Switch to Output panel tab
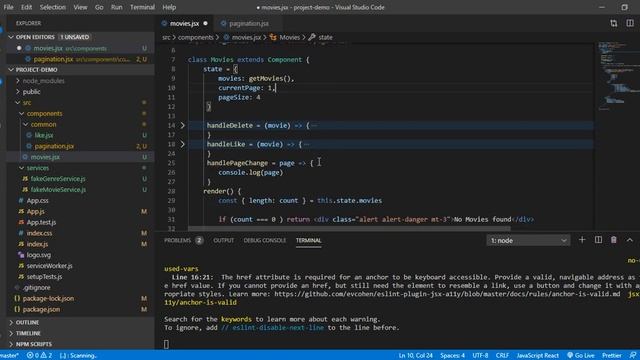Image resolution: width=640 pixels, height=360 pixels. (224, 240)
